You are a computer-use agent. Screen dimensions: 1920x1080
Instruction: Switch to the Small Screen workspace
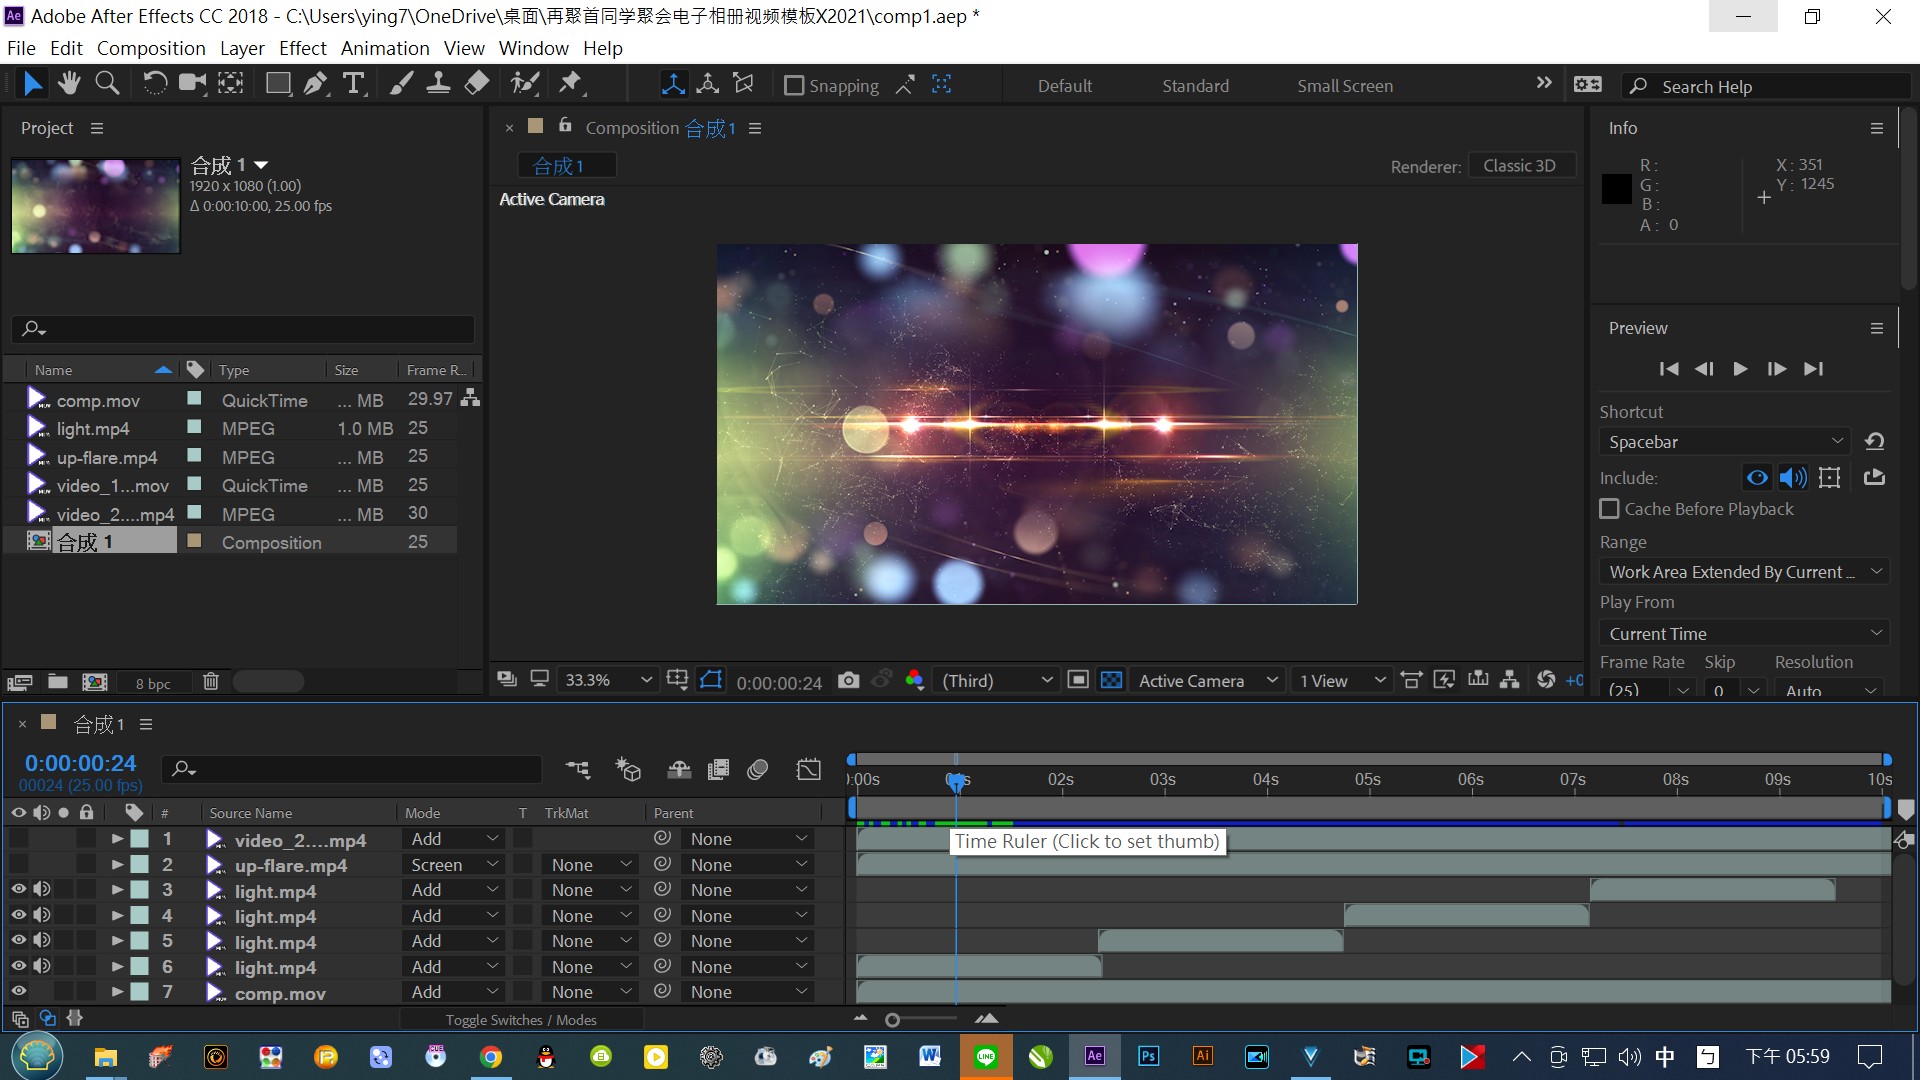coord(1344,86)
